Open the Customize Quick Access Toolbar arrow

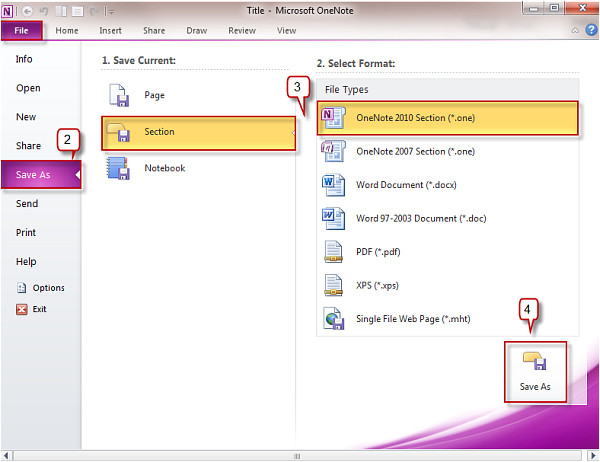pyautogui.click(x=111, y=12)
